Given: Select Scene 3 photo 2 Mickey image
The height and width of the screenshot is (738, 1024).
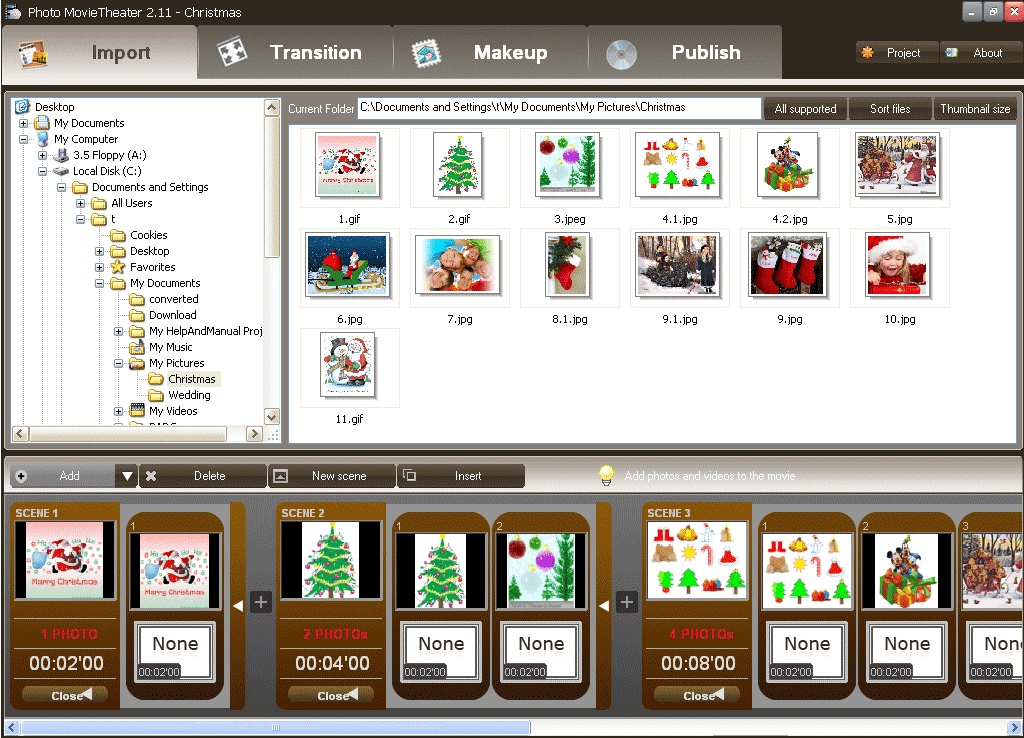Looking at the screenshot, I should click(906, 571).
